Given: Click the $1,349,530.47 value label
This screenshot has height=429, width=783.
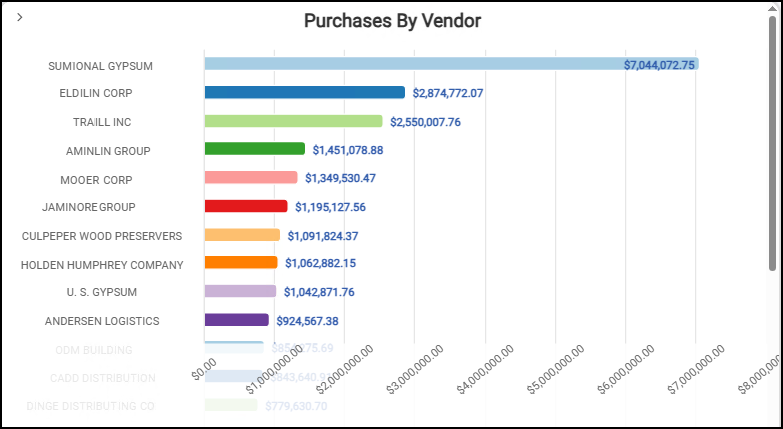Looking at the screenshot, I should pos(341,178).
